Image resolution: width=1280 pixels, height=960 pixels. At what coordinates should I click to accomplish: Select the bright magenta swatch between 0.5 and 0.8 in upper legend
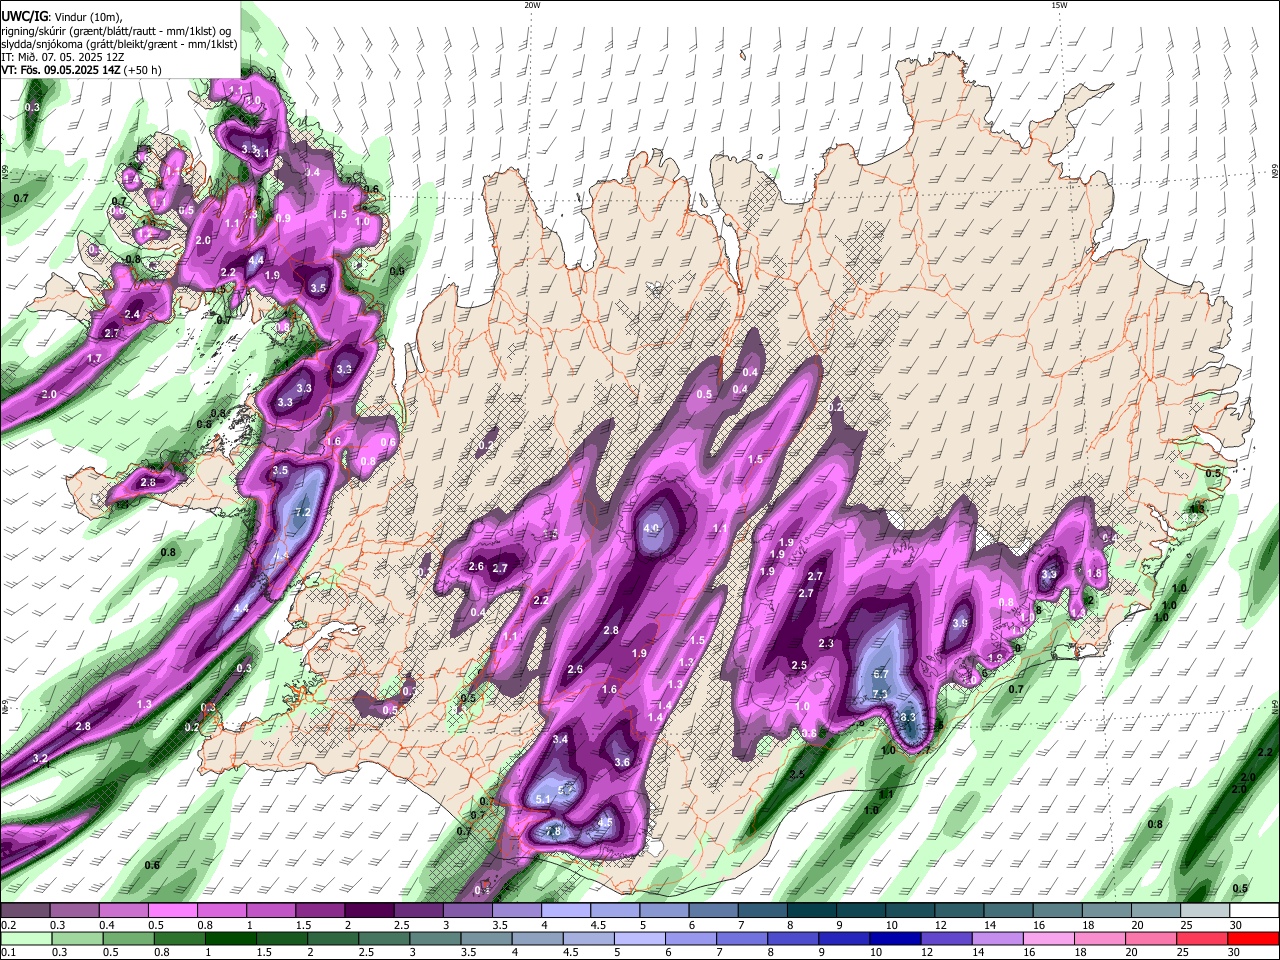[x=174, y=910]
